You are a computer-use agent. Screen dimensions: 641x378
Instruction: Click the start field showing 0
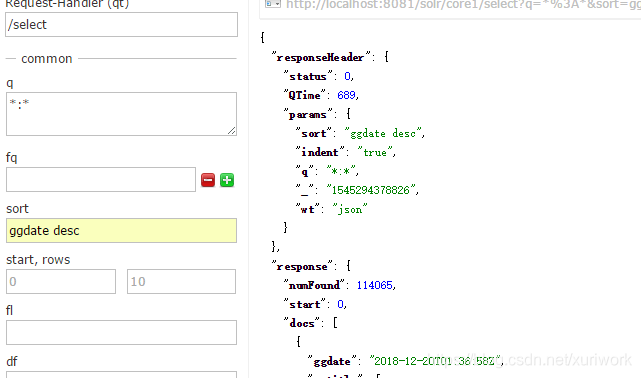[61, 281]
